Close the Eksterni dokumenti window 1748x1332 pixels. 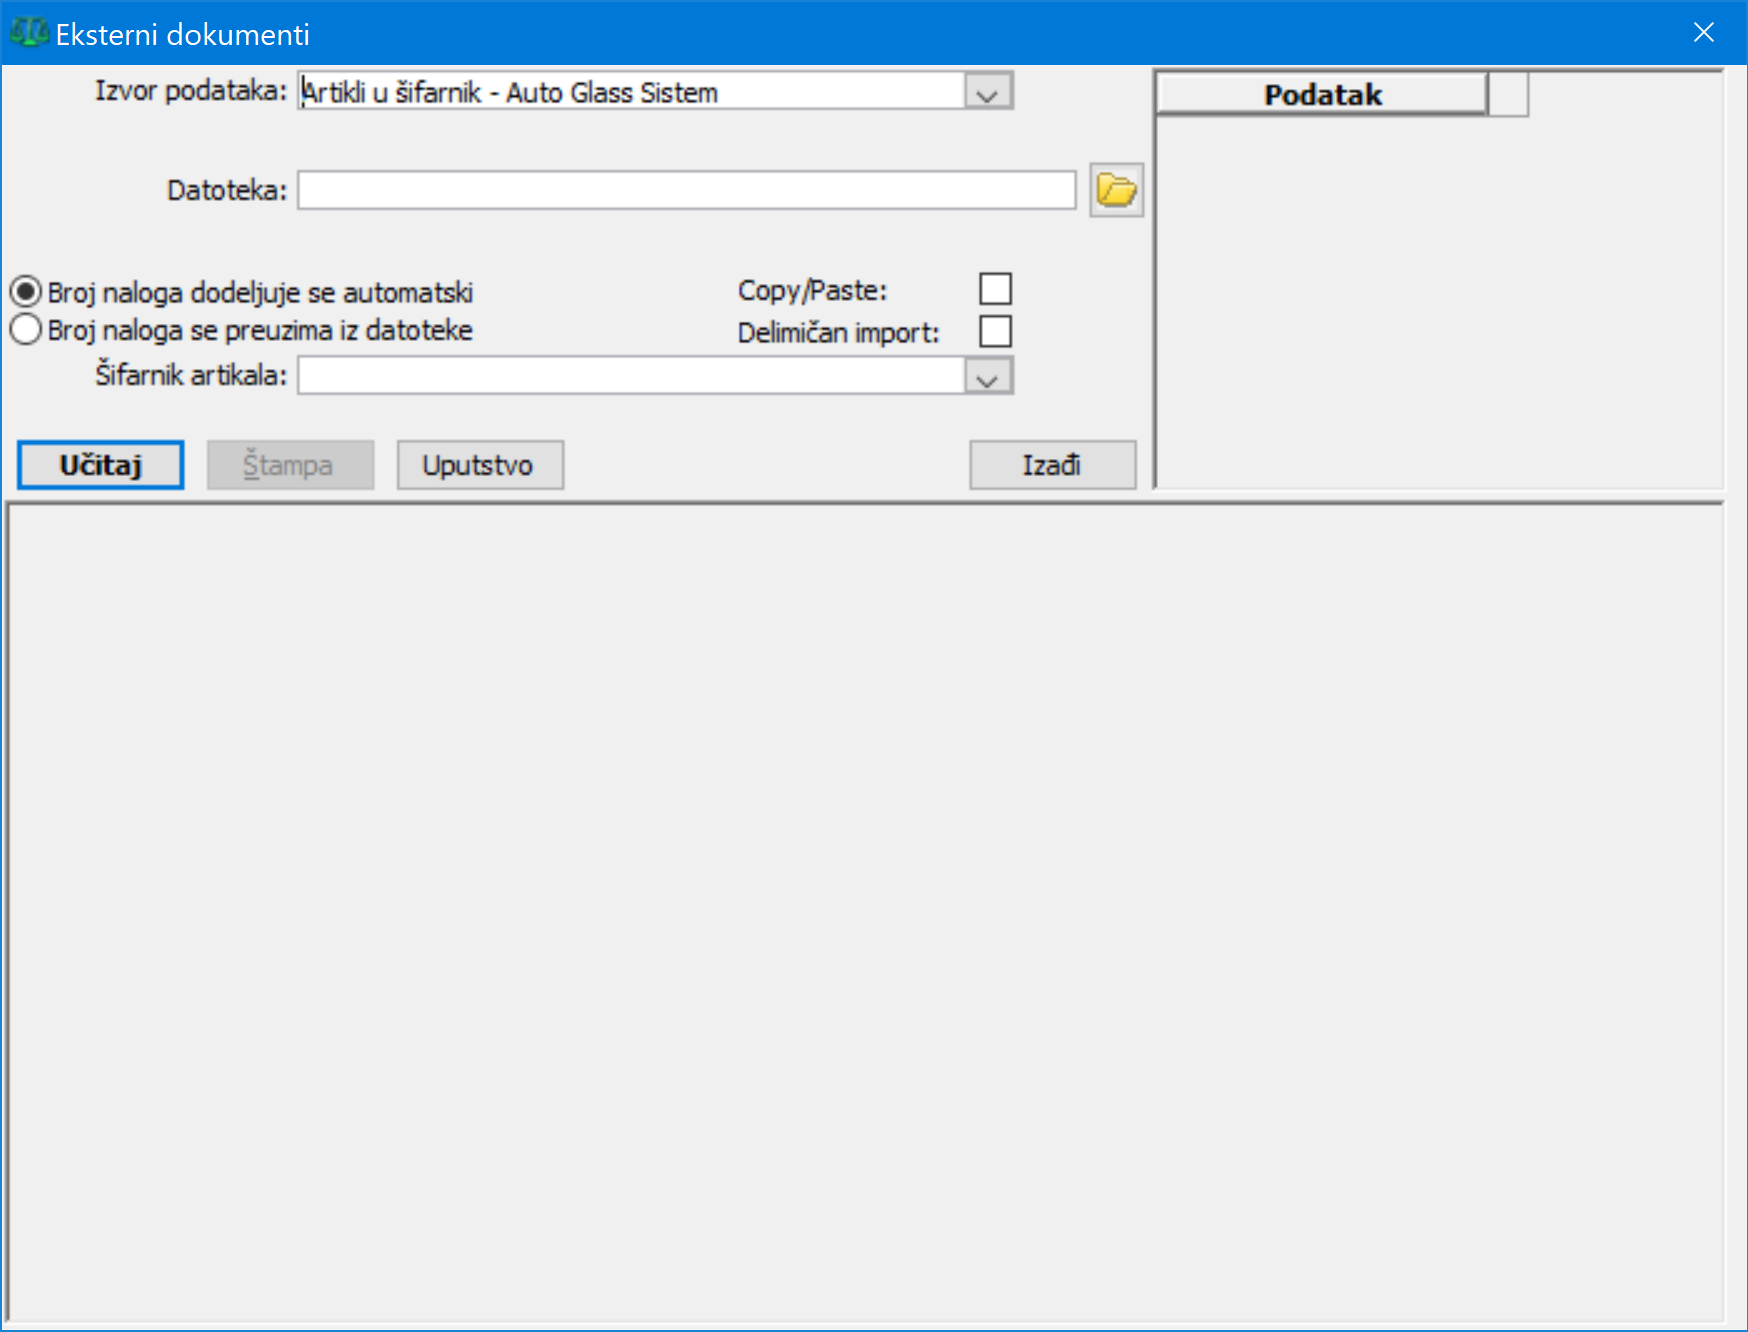pyautogui.click(x=1704, y=33)
